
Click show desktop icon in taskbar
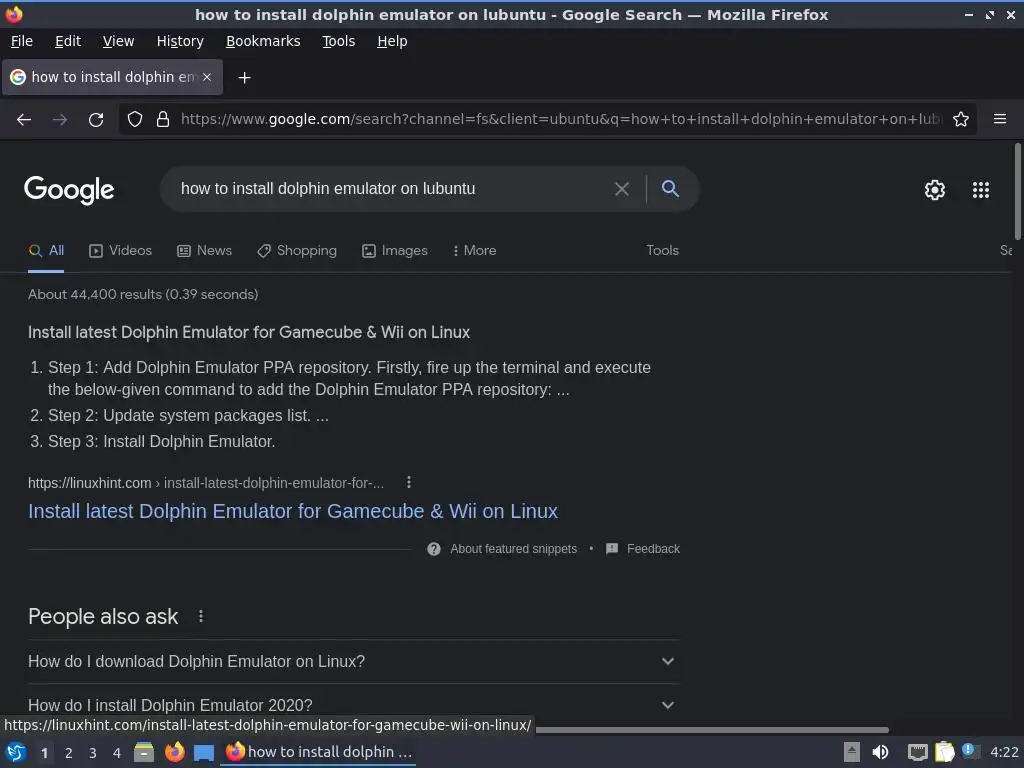point(204,753)
